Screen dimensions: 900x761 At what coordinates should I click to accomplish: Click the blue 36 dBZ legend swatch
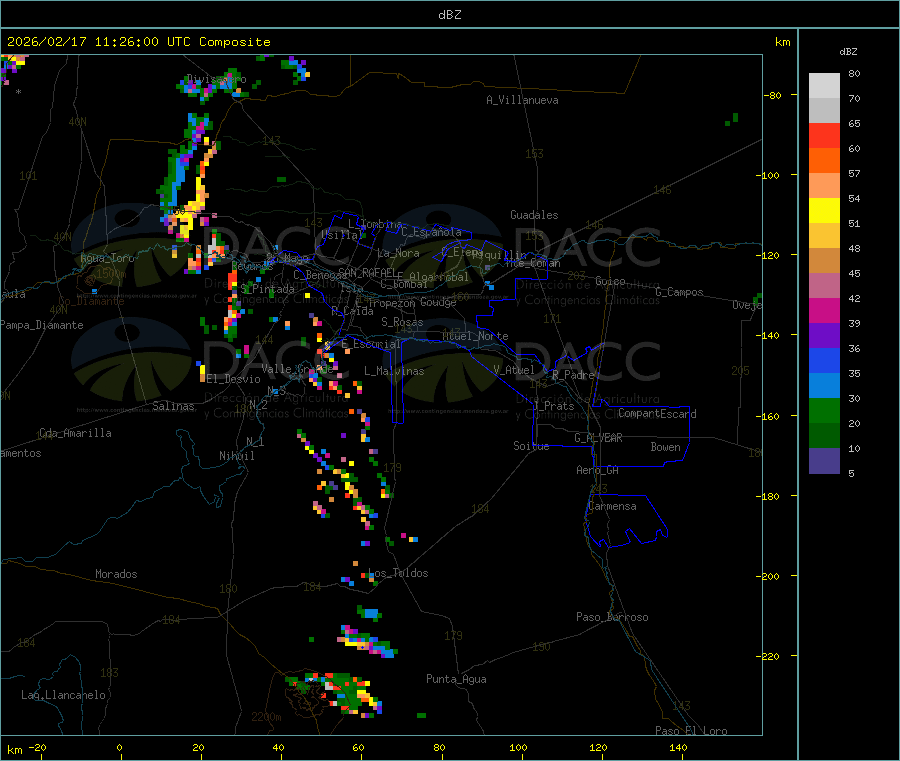824,360
